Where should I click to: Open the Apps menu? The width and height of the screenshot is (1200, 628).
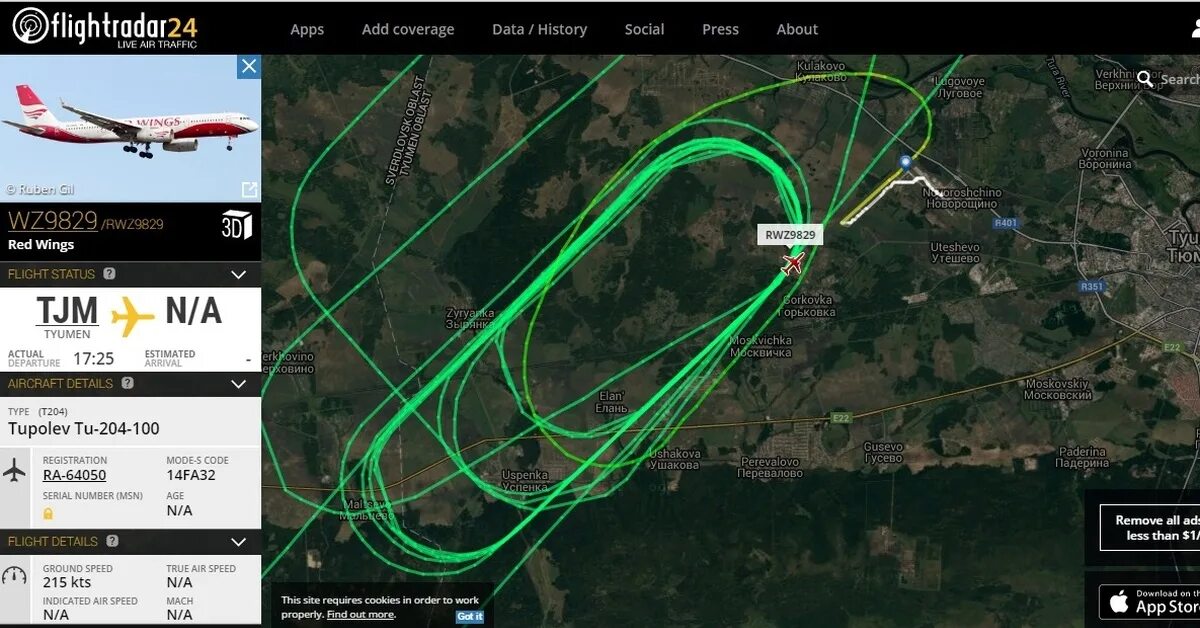[307, 29]
